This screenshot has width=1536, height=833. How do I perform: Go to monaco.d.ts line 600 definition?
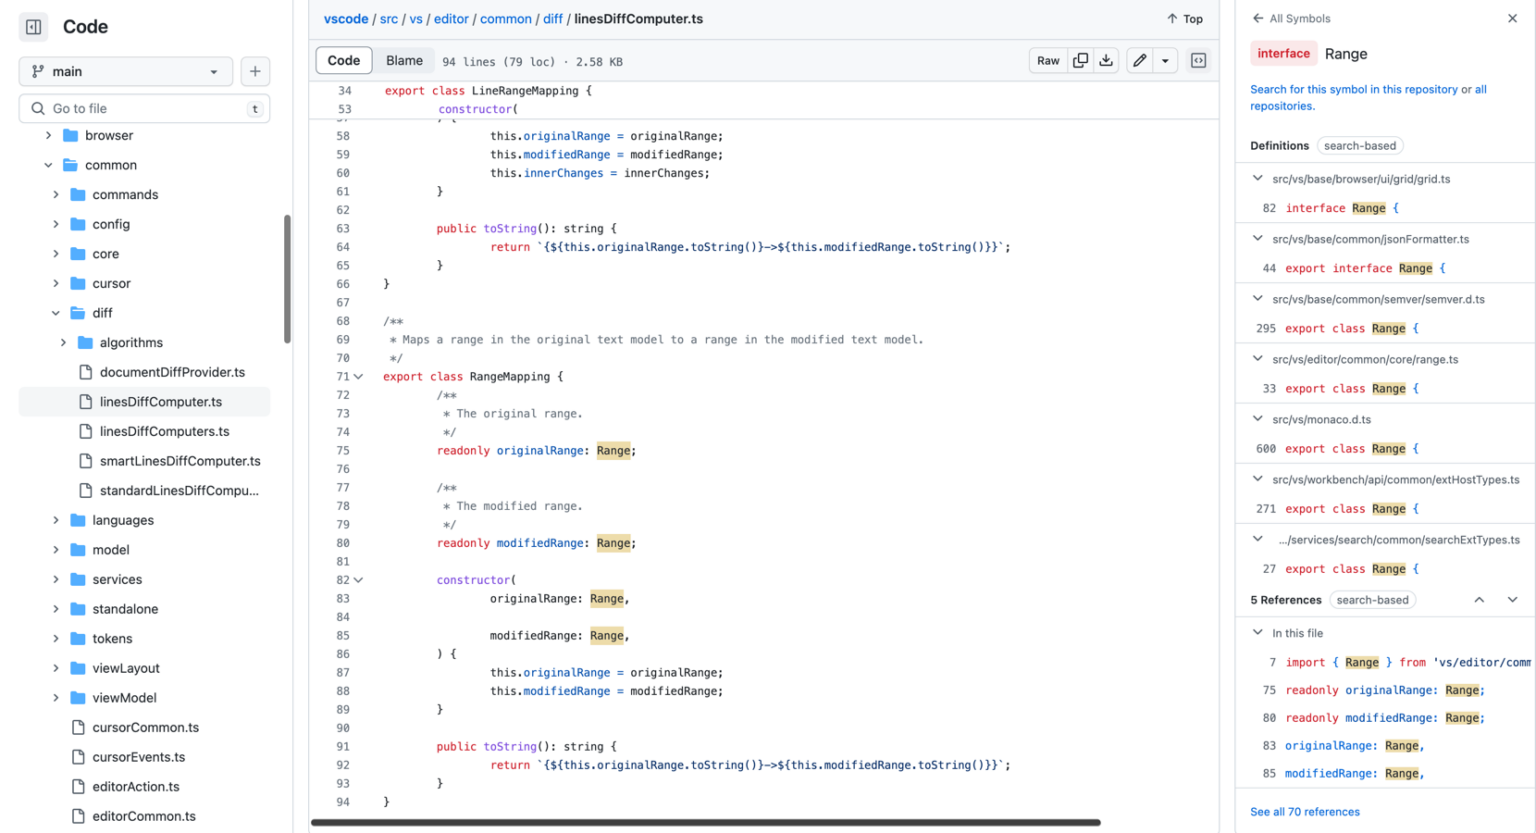point(1385,449)
